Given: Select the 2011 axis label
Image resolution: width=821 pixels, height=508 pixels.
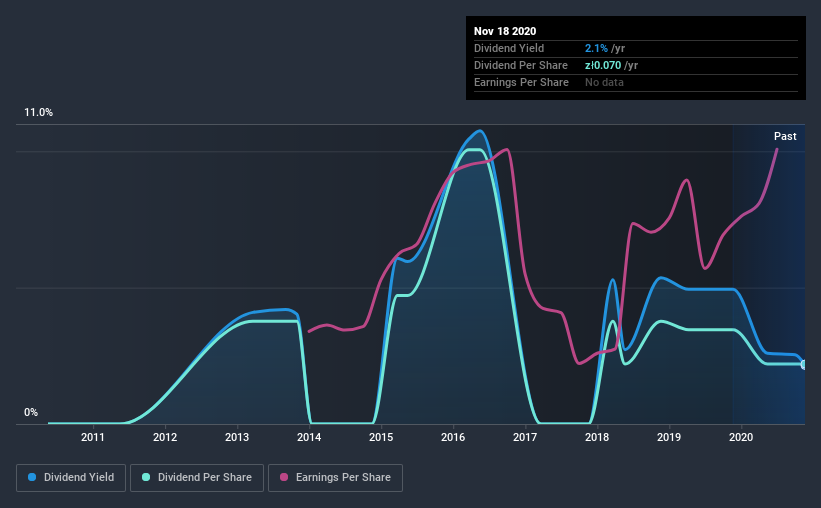Looking at the screenshot, I should tap(93, 437).
